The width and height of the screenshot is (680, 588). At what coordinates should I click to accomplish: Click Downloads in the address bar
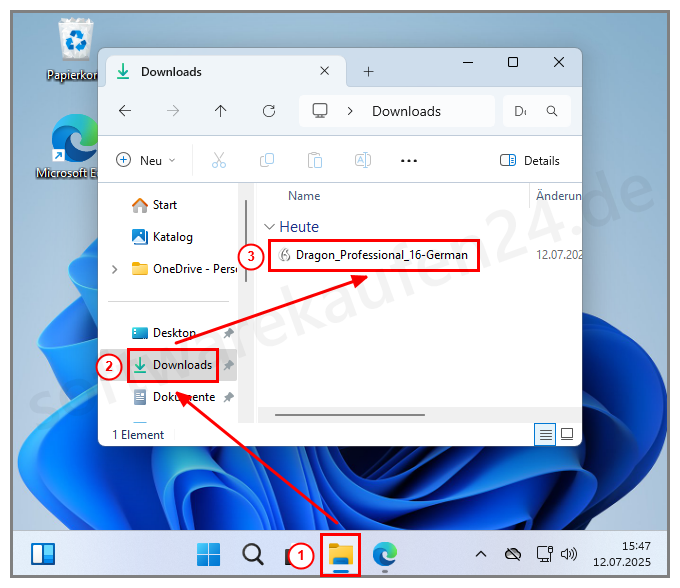[406, 111]
